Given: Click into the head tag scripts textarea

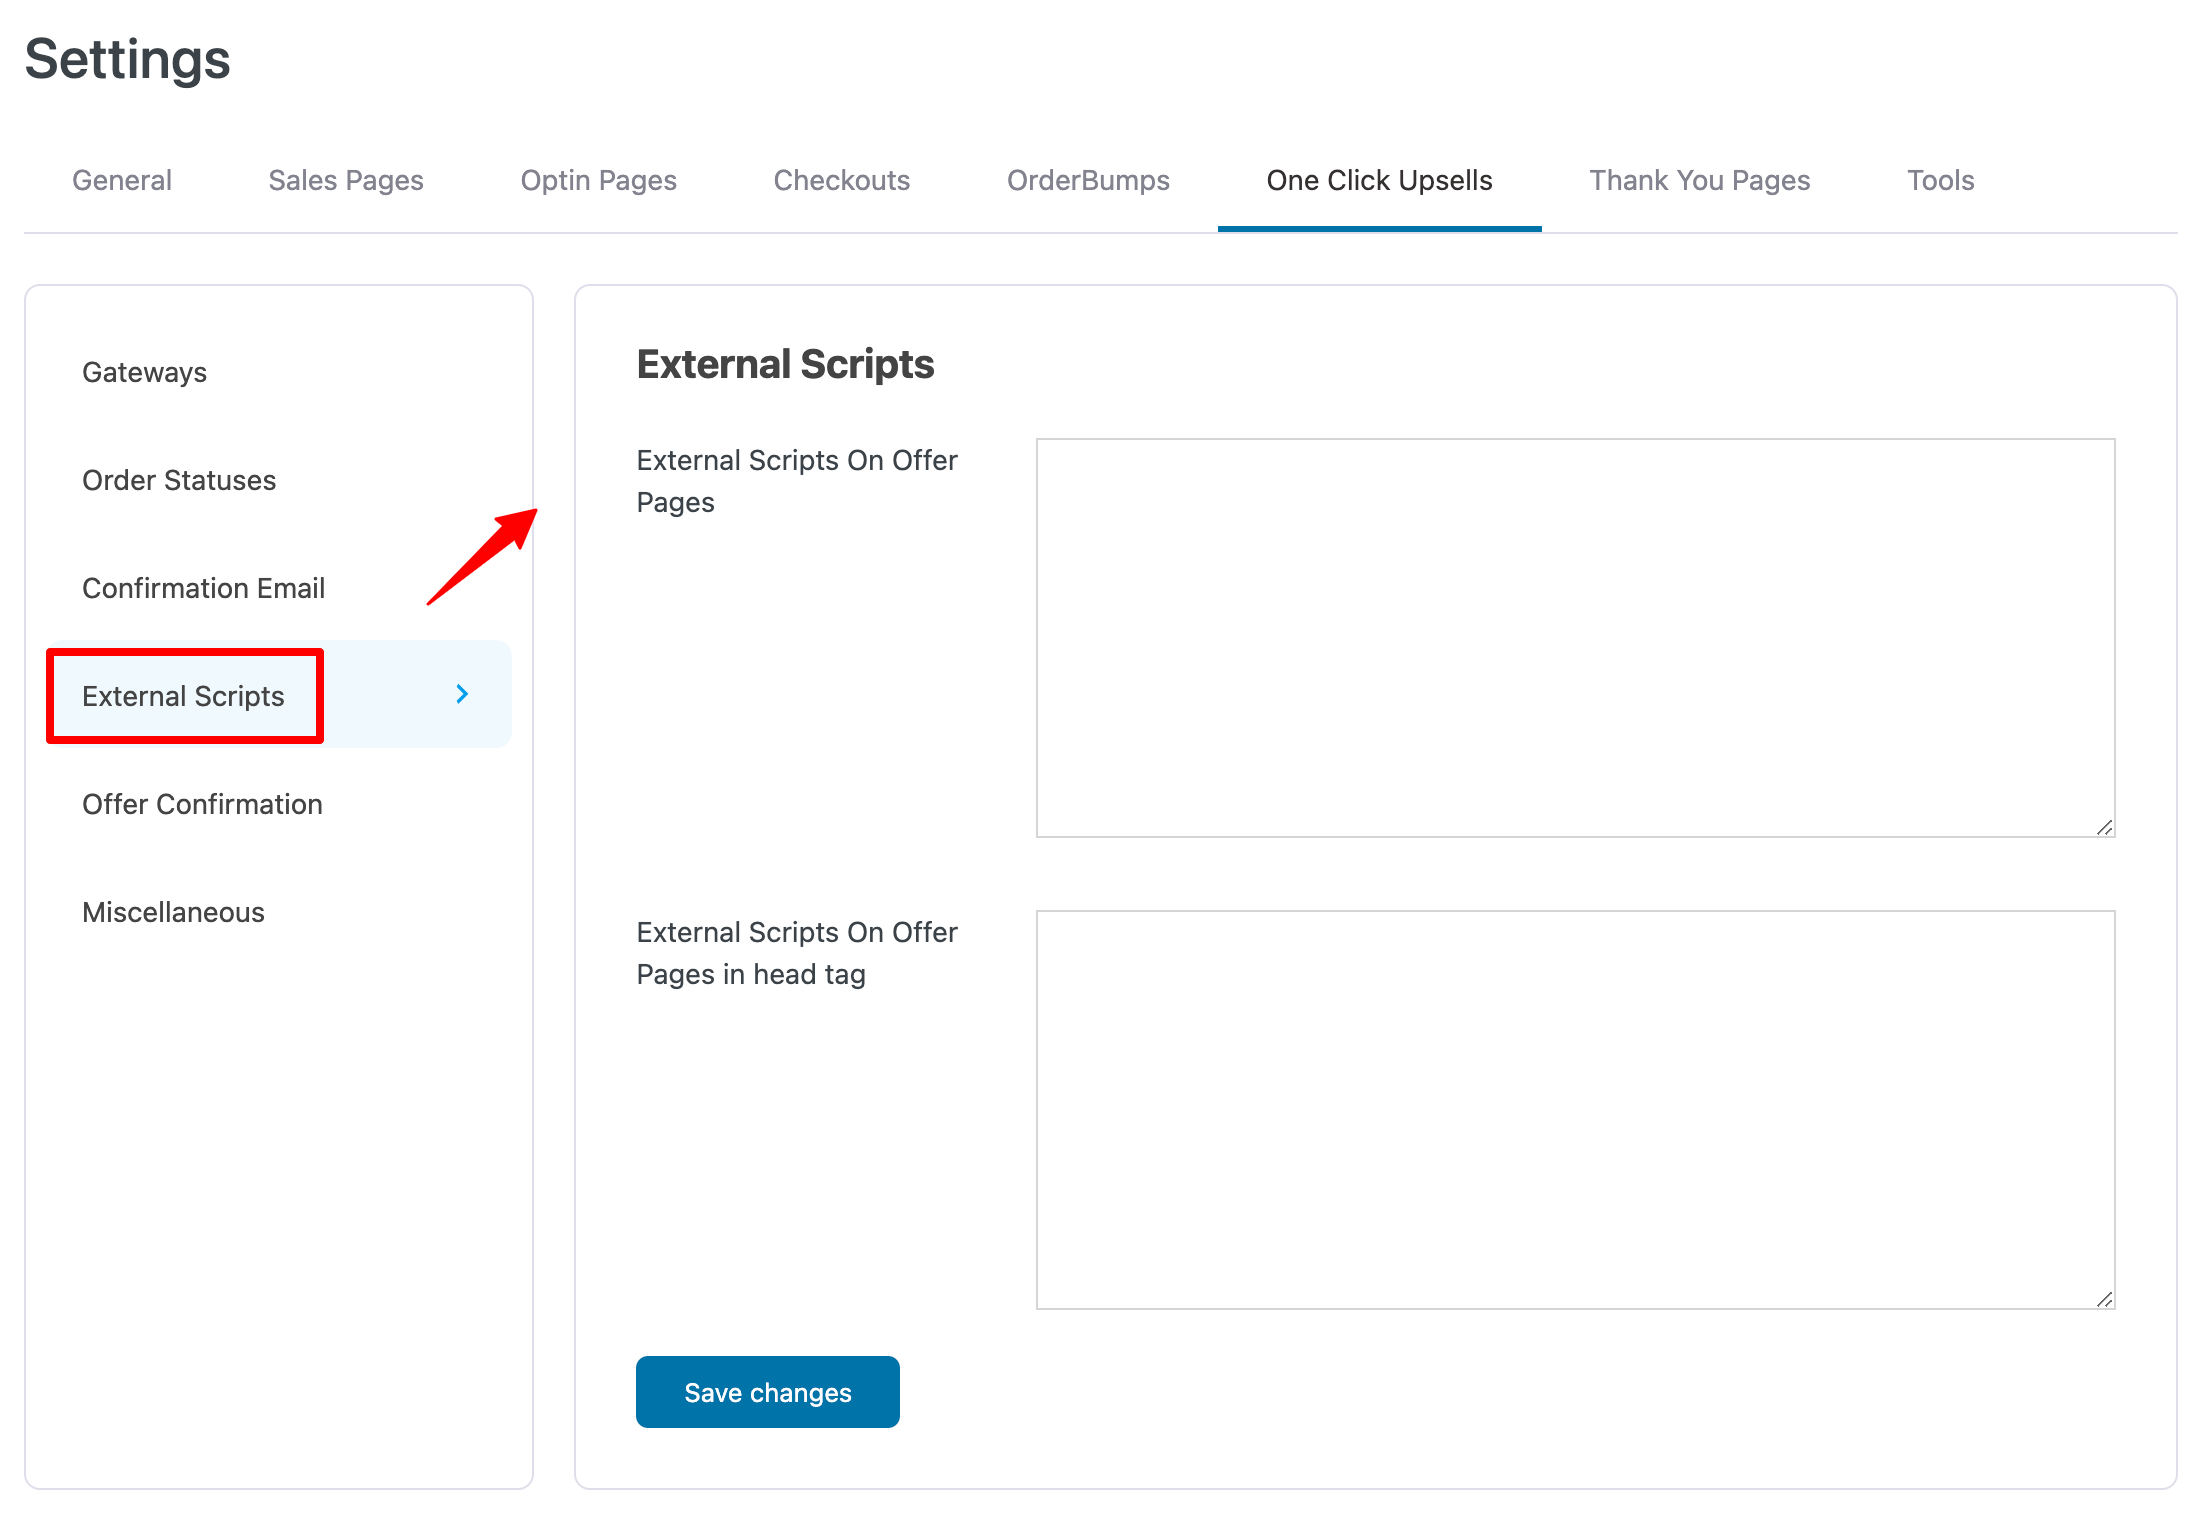Looking at the screenshot, I should 1575,1109.
